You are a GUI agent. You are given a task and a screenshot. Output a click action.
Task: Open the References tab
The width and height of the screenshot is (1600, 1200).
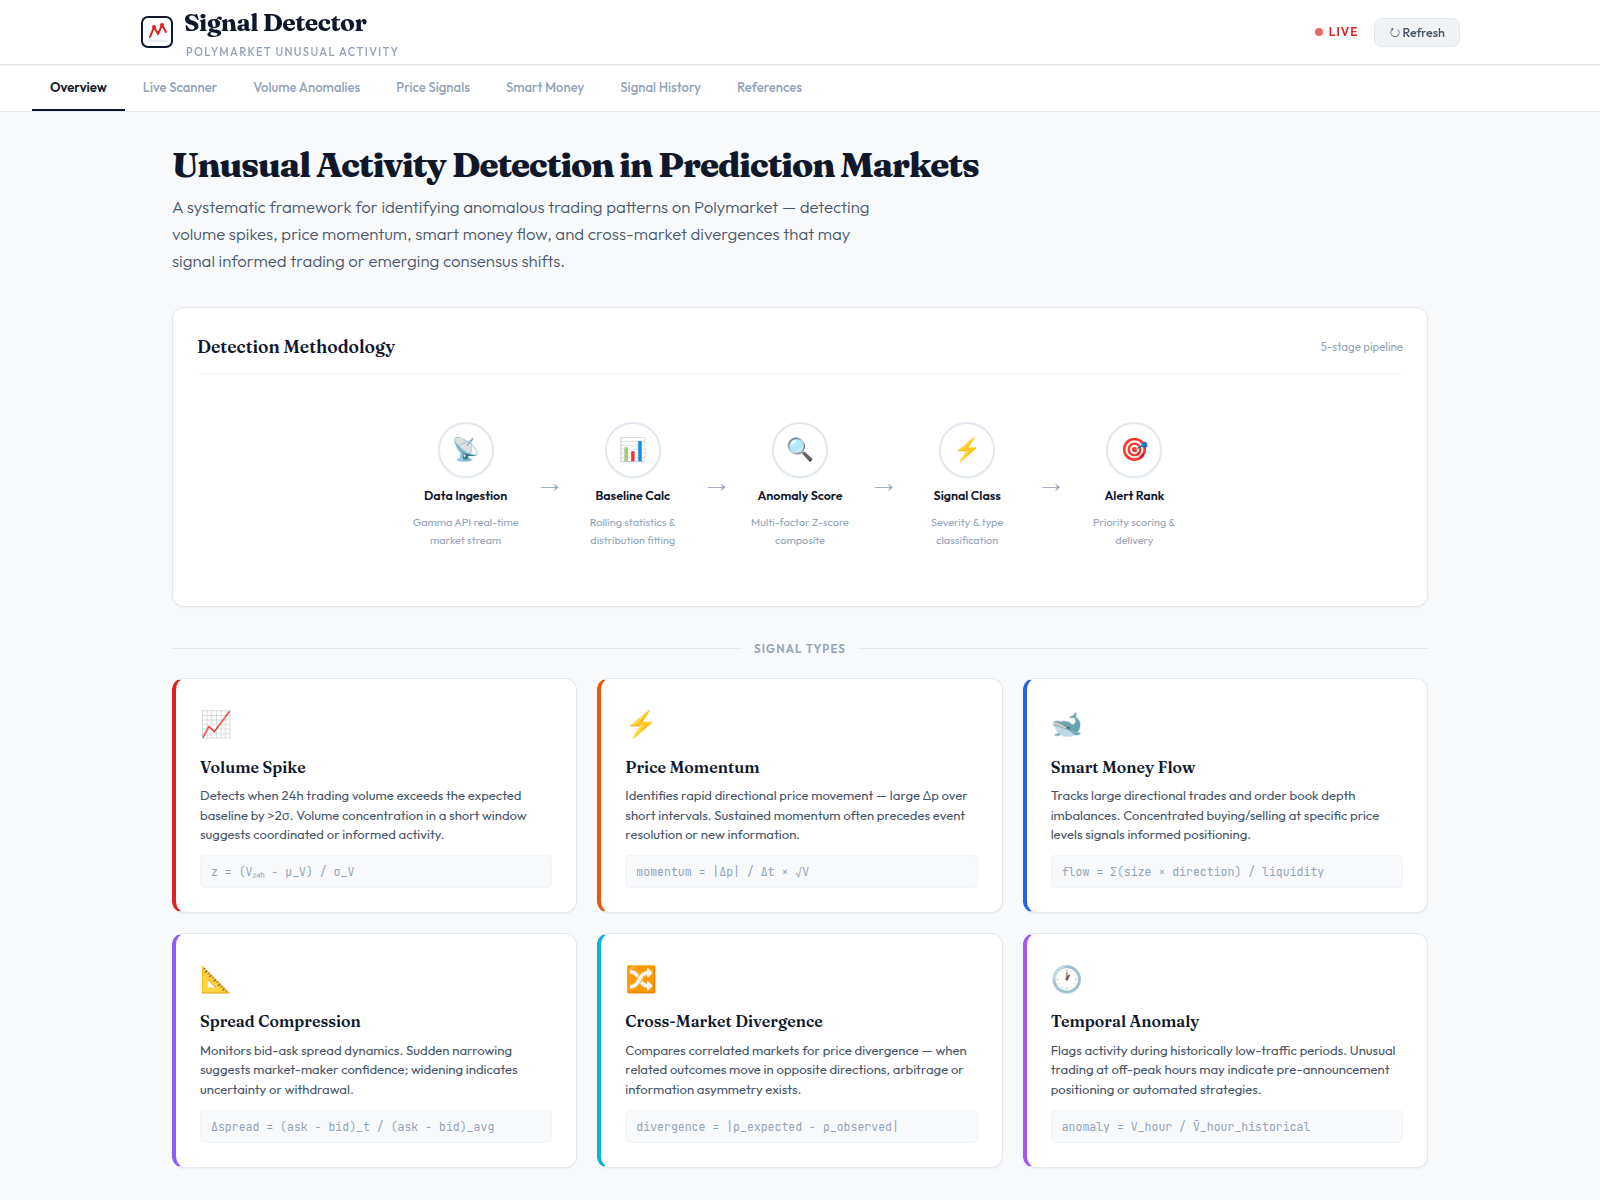769,88
